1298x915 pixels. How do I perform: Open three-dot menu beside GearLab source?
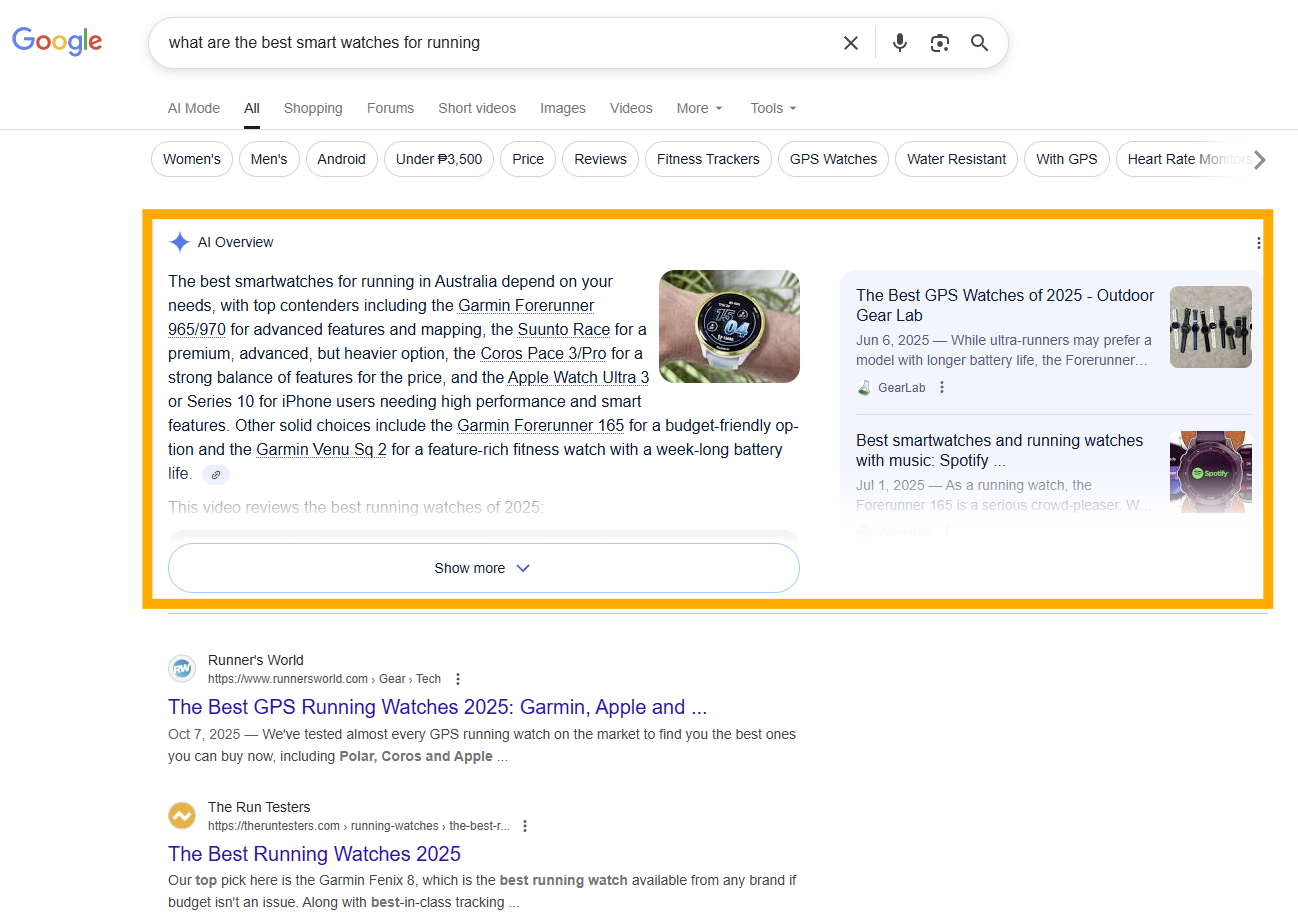click(941, 388)
